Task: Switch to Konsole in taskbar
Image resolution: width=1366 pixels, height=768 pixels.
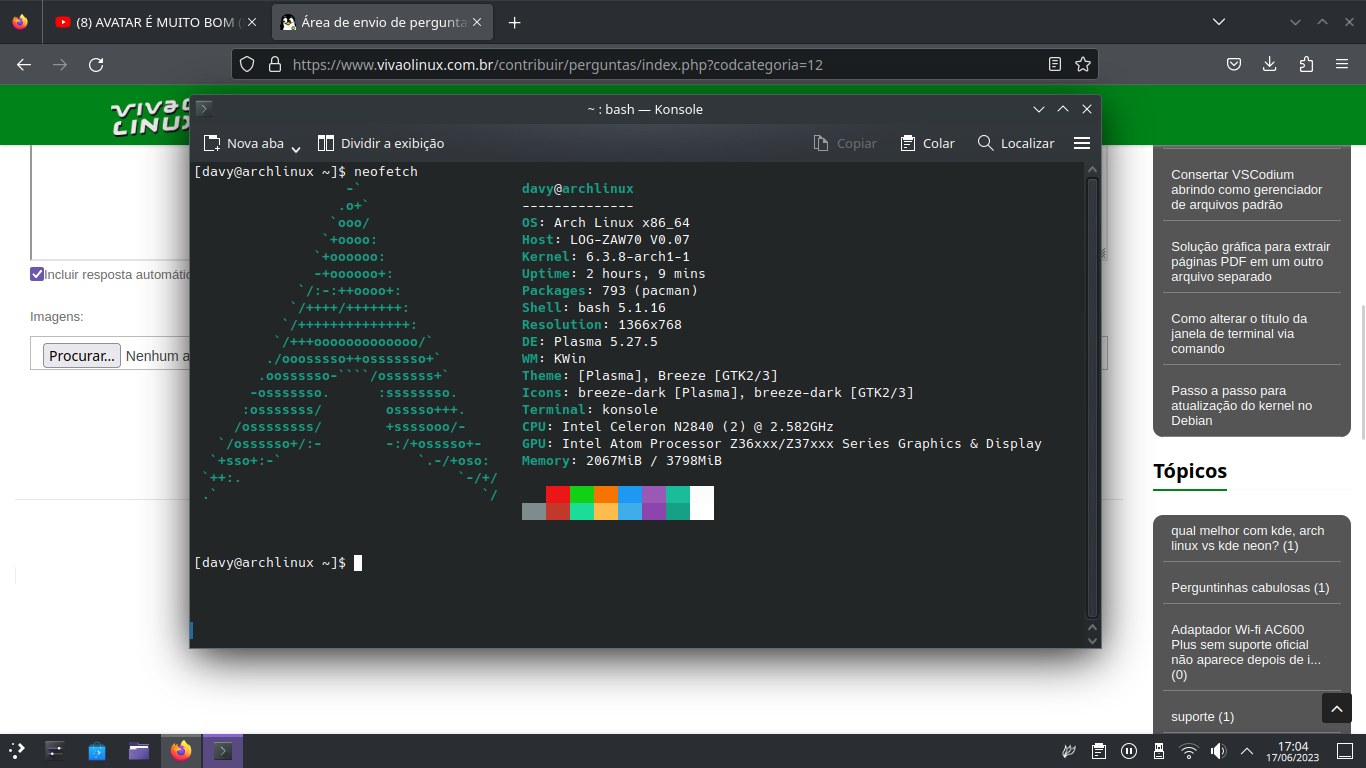Action: click(223, 750)
